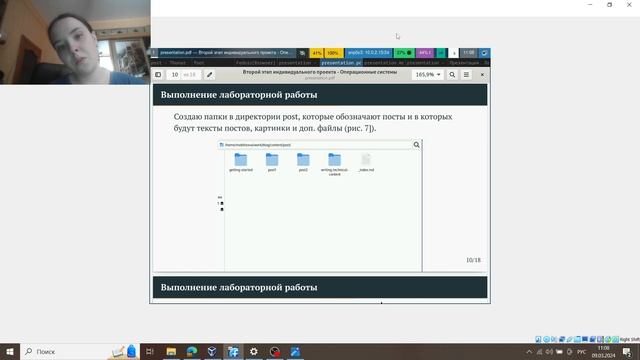Open volume control in system tray
Screen dimensions: 640x360
tap(549, 351)
